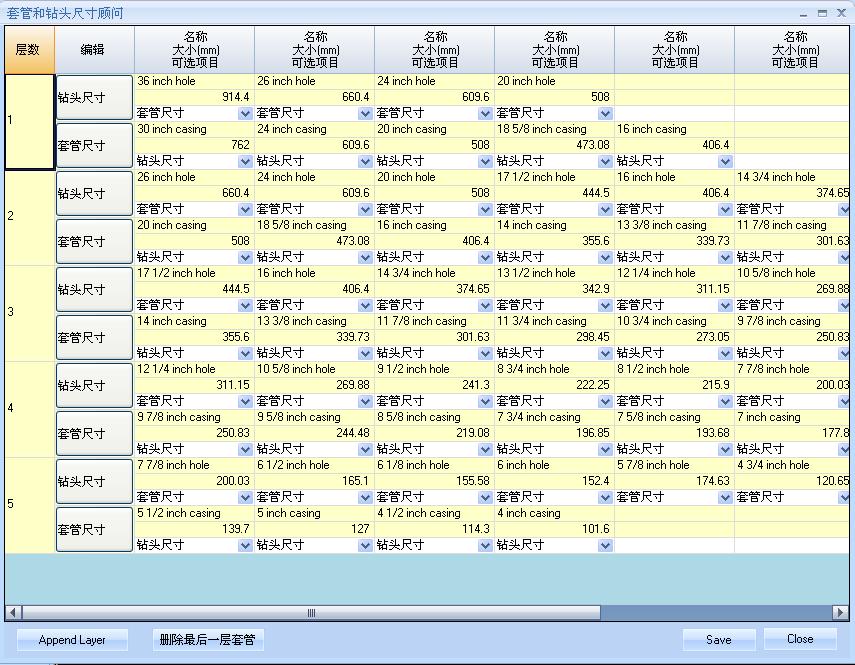The width and height of the screenshot is (855, 665).
Task: Click the 6 1/2 inch hole cell
Action: (x=314, y=465)
